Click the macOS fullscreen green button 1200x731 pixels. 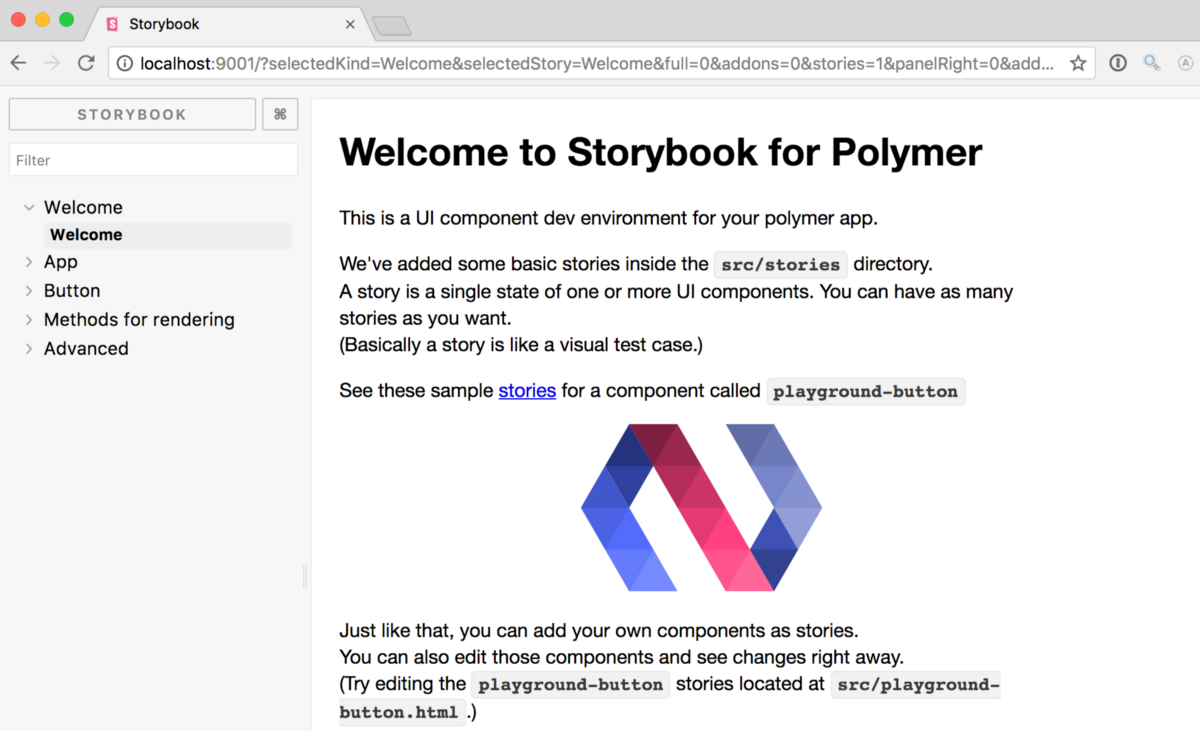point(67,20)
